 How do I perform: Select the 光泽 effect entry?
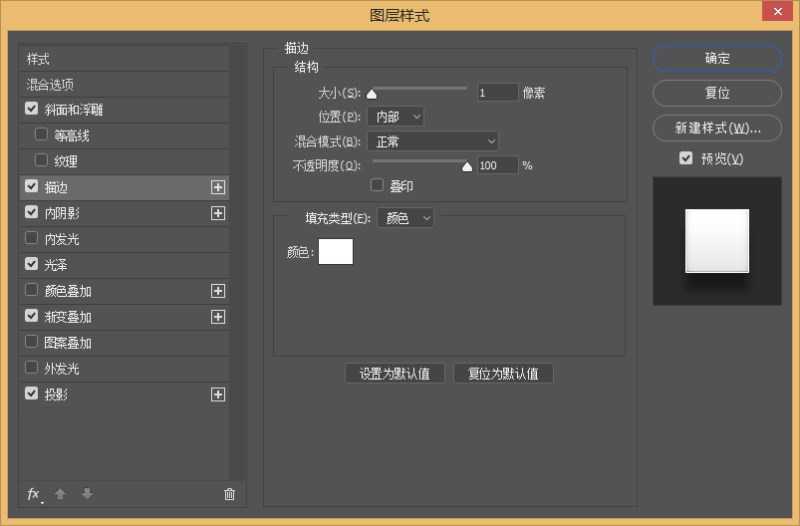tap(56, 265)
